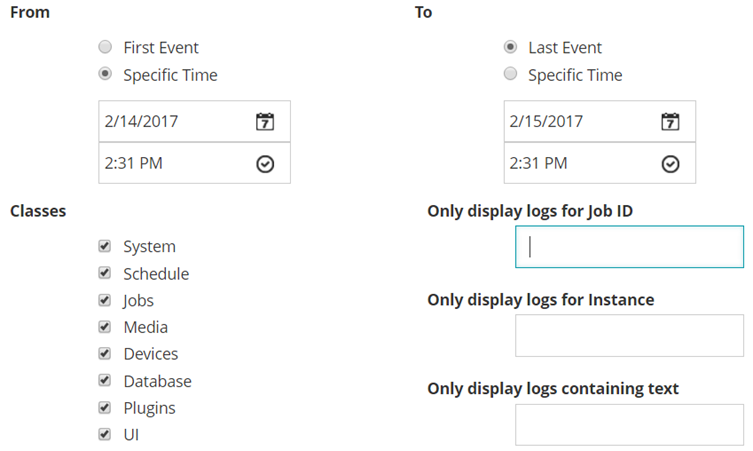Open the To time clock picker
Screen dimensions: 753x451
point(671,164)
